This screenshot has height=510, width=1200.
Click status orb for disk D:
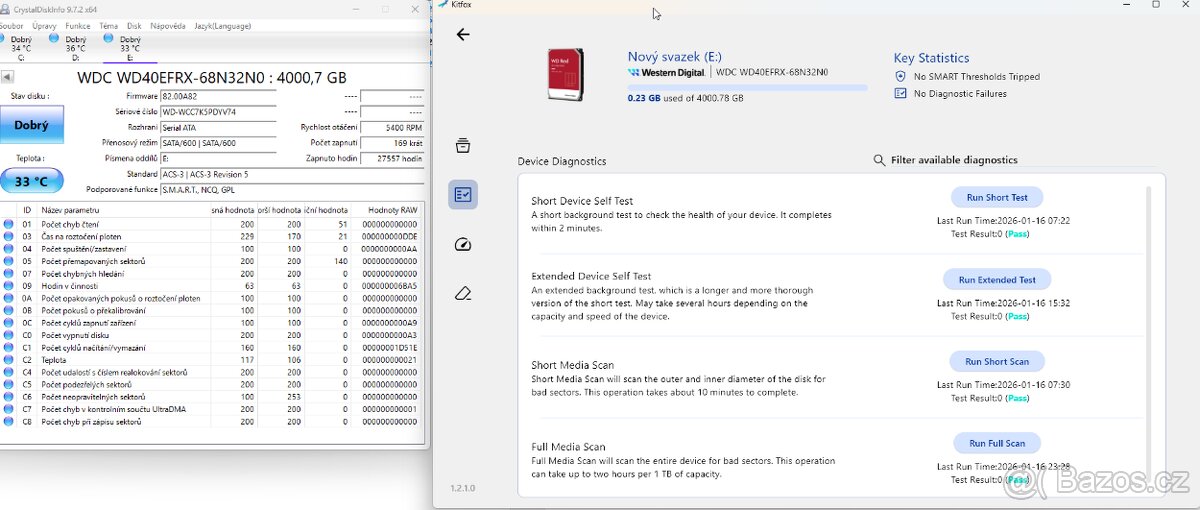tap(53, 38)
